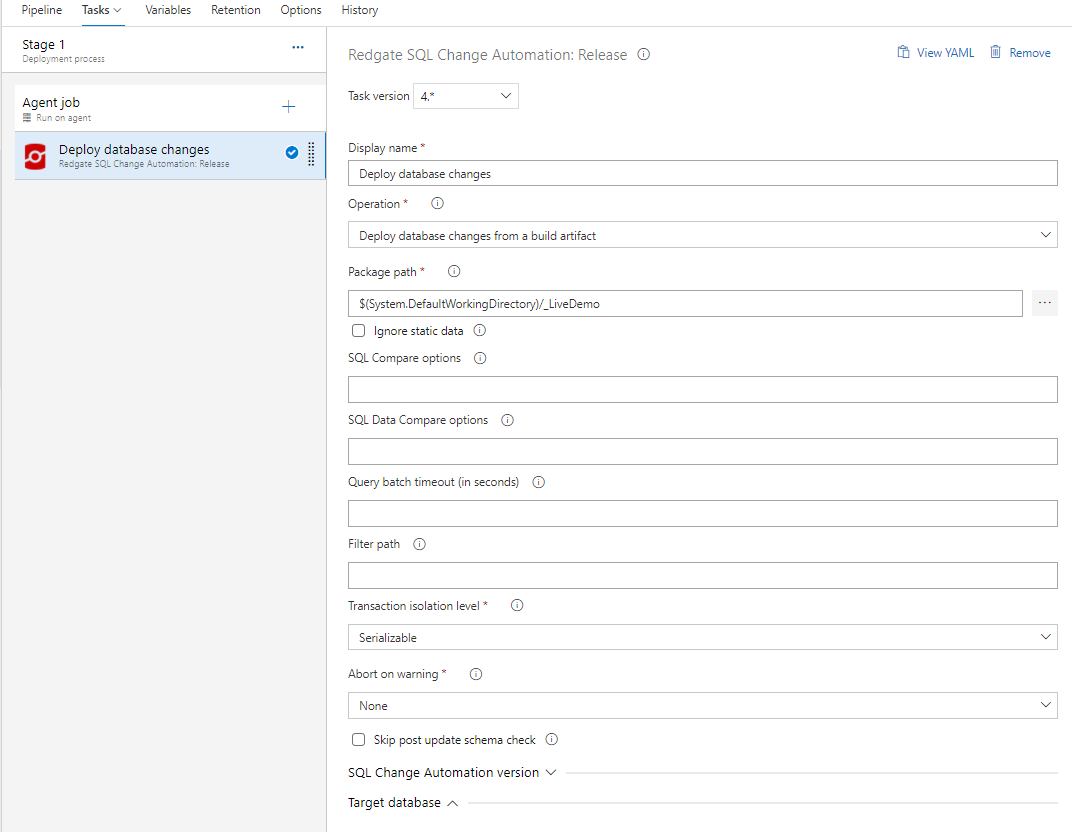Click the info icon for SQL Data Compare options
Viewport: 1072px width, 832px height.
507,420
